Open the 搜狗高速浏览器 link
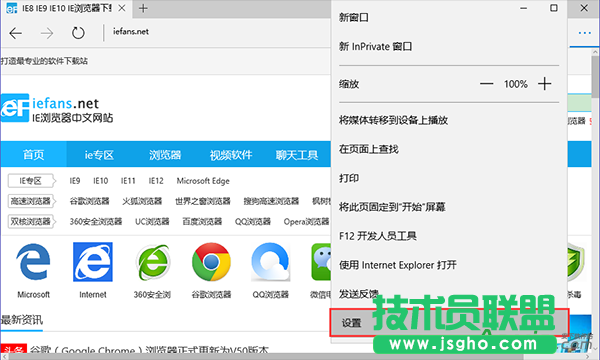This screenshot has width=600, height=360. point(271,201)
